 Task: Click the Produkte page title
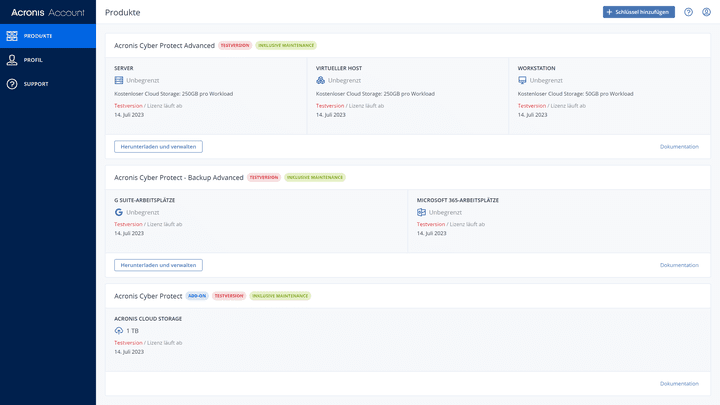pos(123,12)
